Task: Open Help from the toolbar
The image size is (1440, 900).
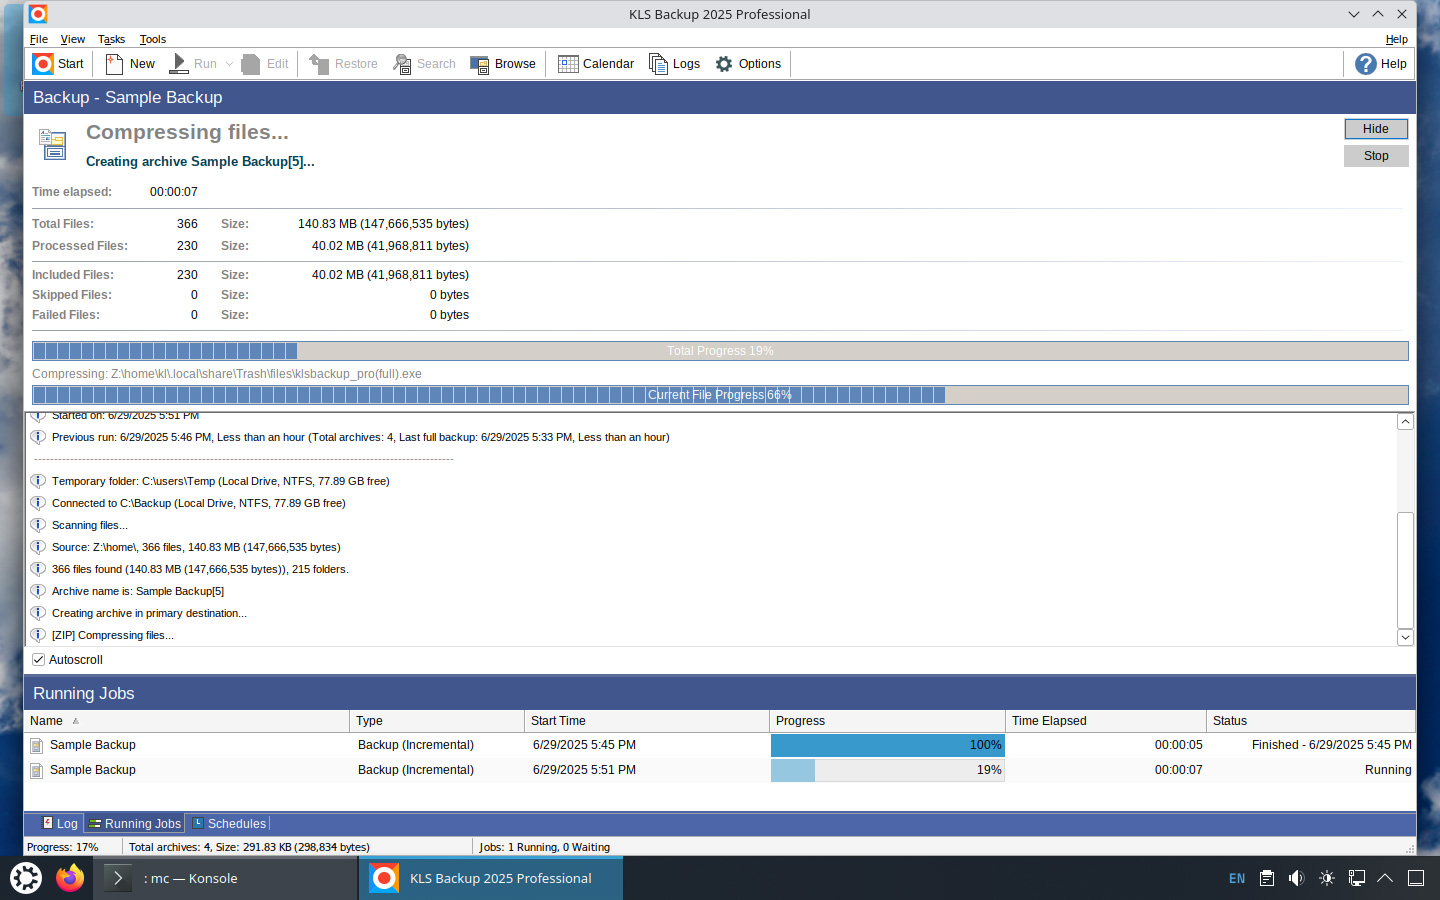Action: [1380, 64]
